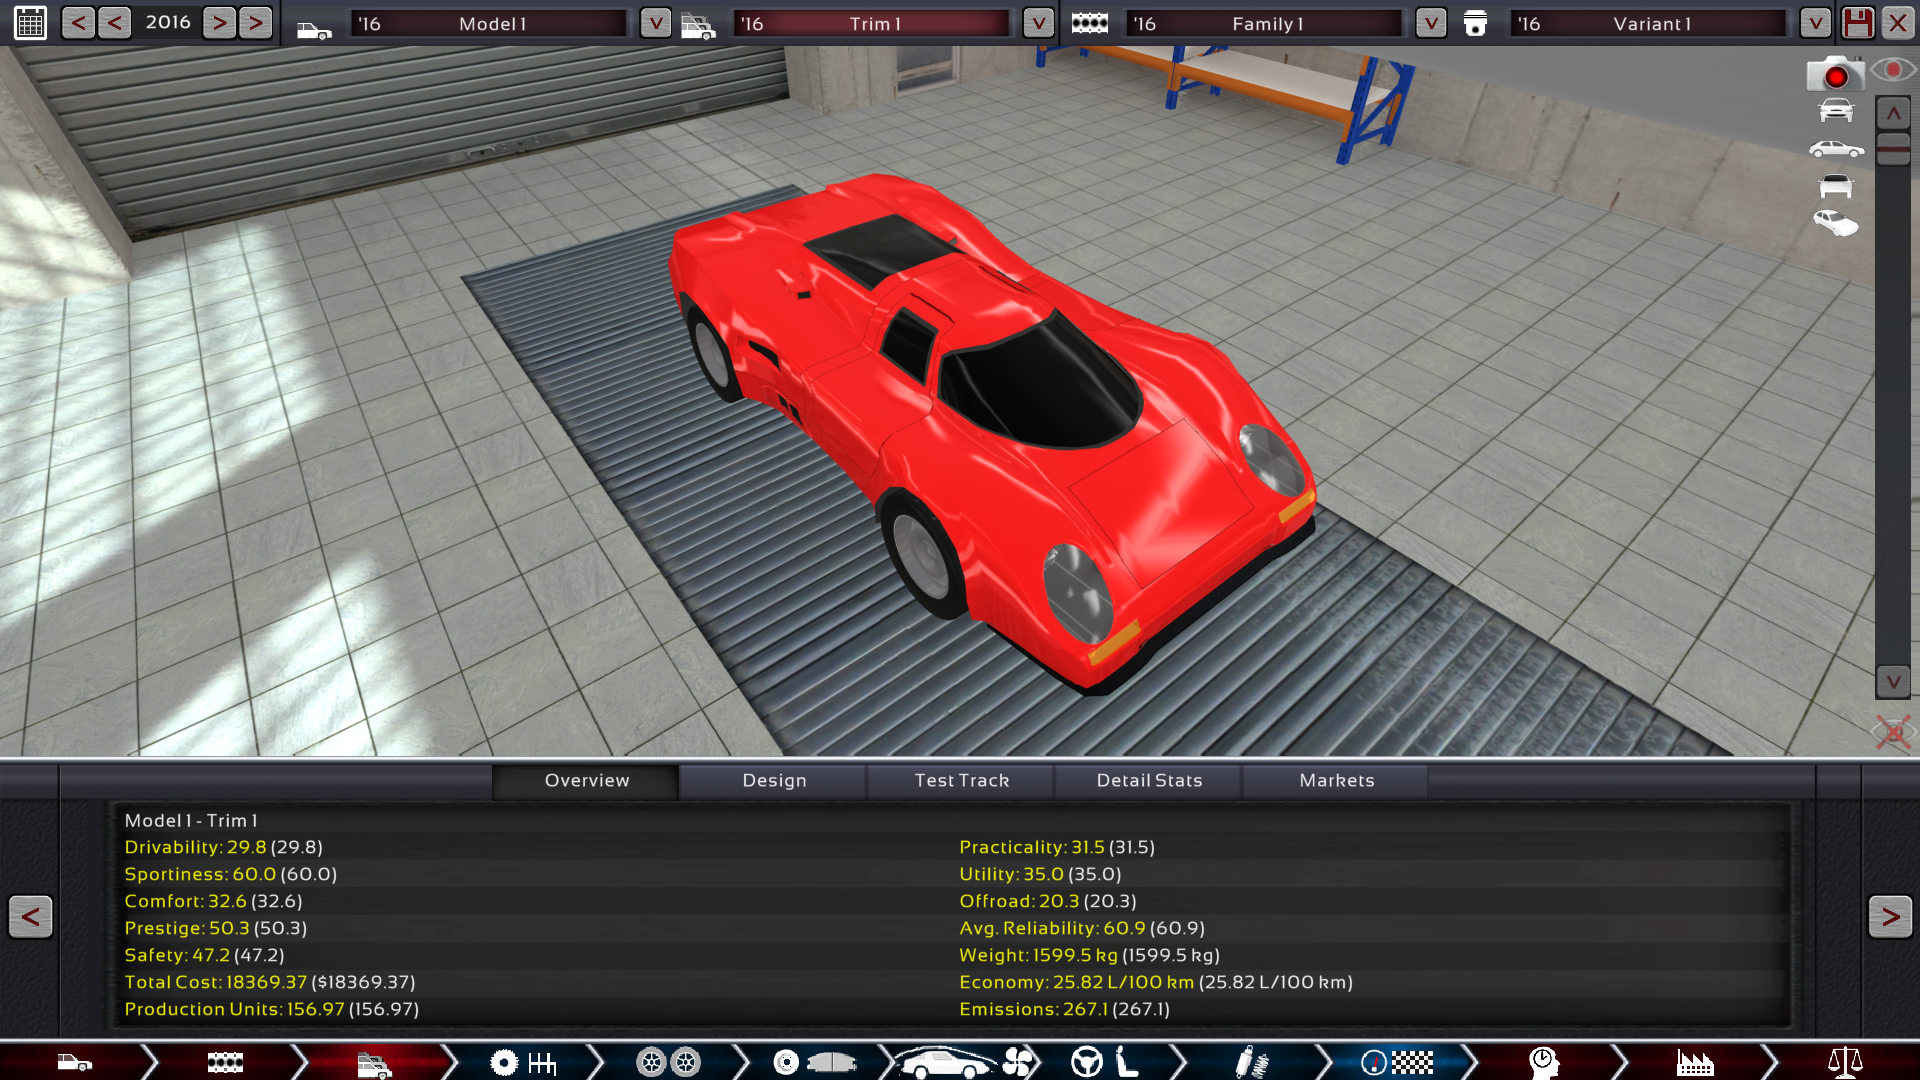Image resolution: width=1920 pixels, height=1080 pixels.
Task: Switch to the Test Track tab
Action: click(961, 781)
